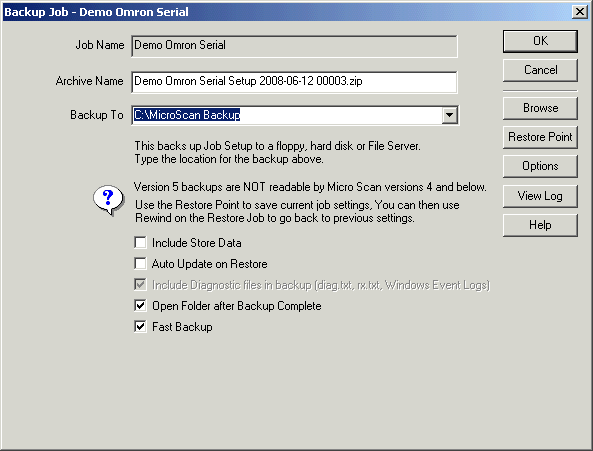Click the Restore Point button
The width and height of the screenshot is (593, 451).
pyautogui.click(x=540, y=137)
